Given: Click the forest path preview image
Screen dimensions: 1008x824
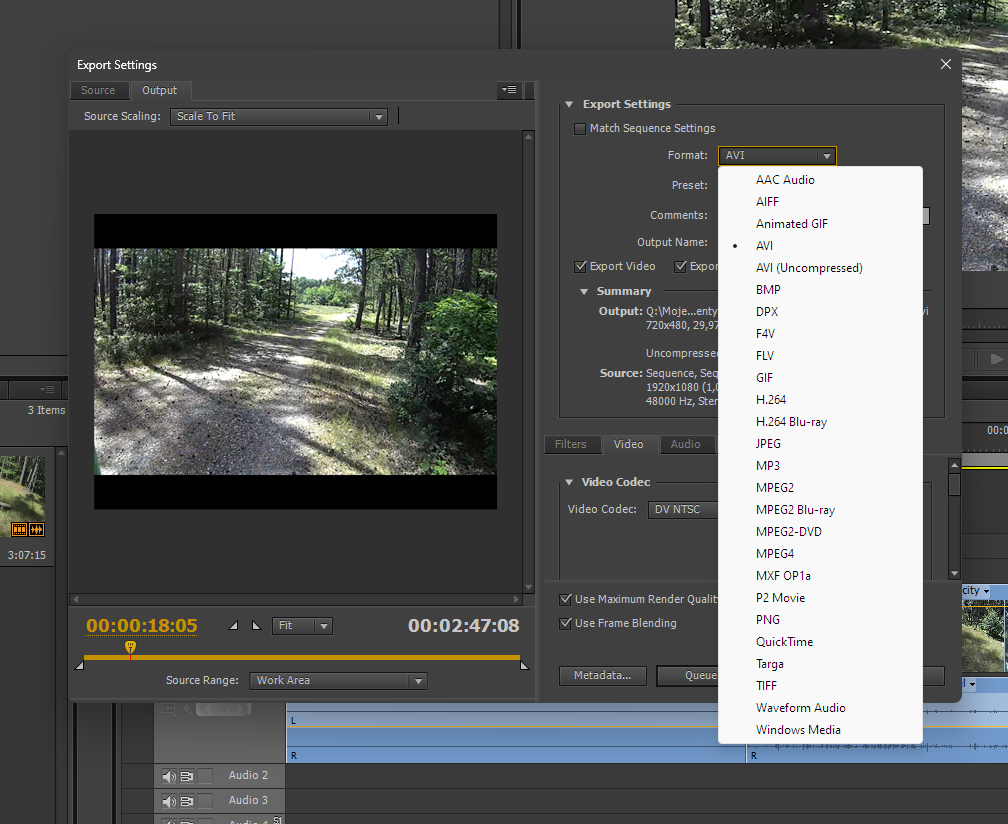Looking at the screenshot, I should 295,362.
